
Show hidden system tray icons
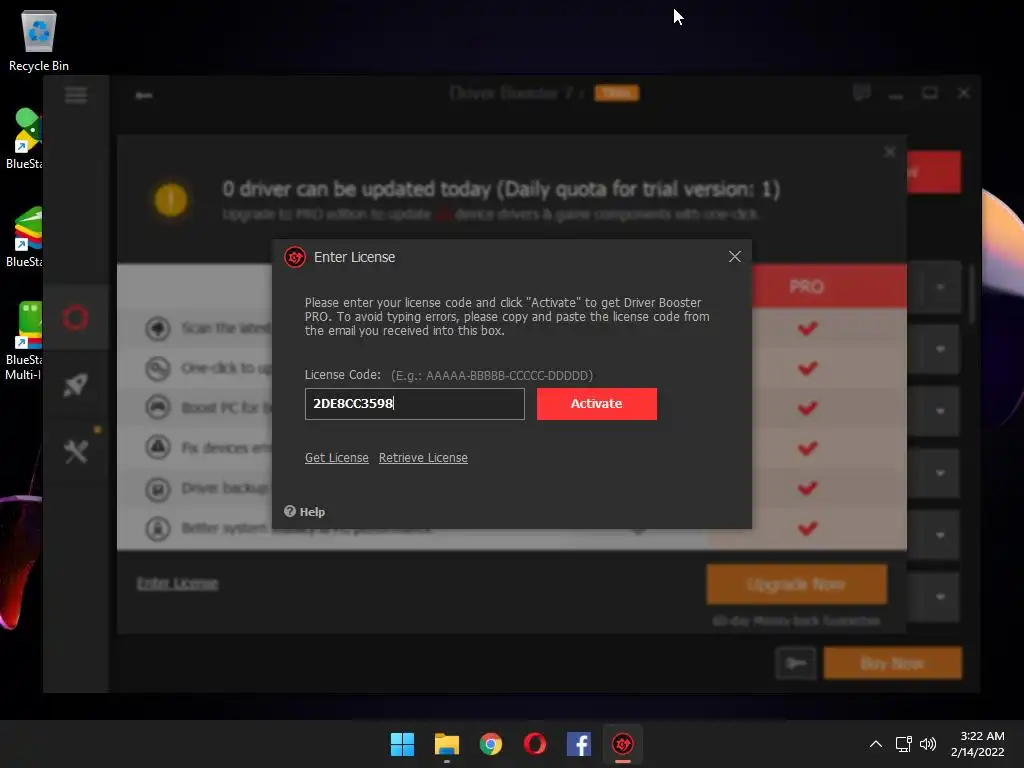click(876, 744)
